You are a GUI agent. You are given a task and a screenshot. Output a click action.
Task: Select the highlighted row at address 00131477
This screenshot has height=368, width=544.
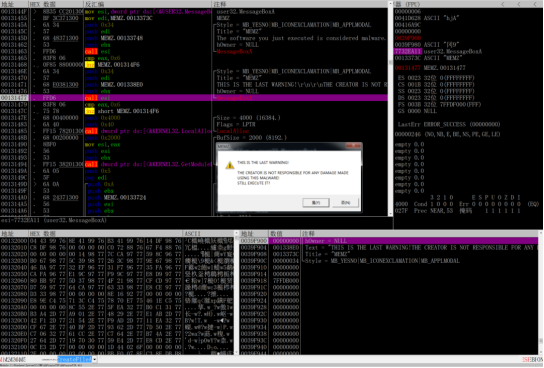coord(194,98)
